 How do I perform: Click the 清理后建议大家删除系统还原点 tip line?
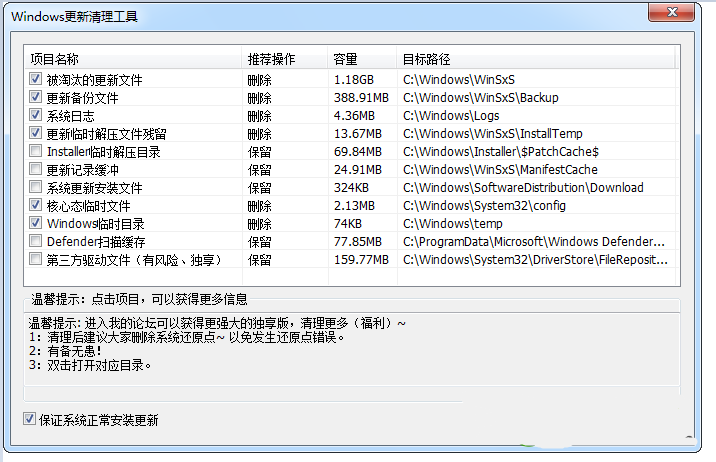(x=187, y=337)
